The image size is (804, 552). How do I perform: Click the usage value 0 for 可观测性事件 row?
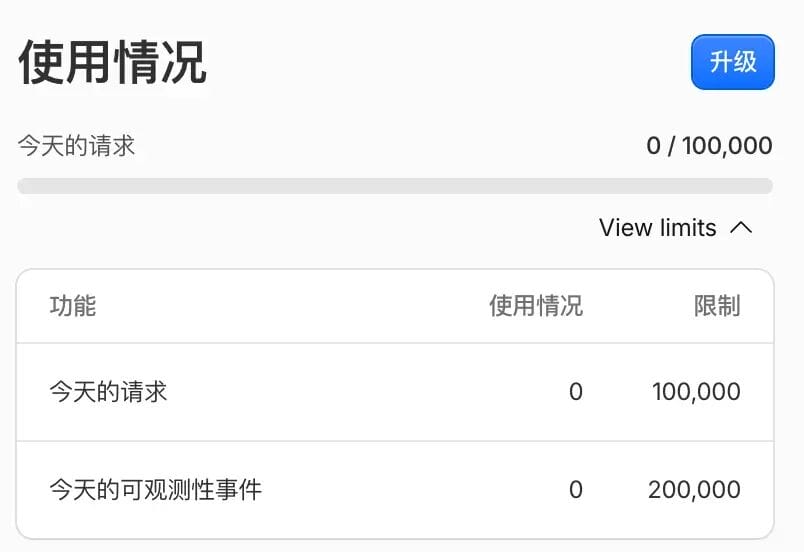[576, 490]
